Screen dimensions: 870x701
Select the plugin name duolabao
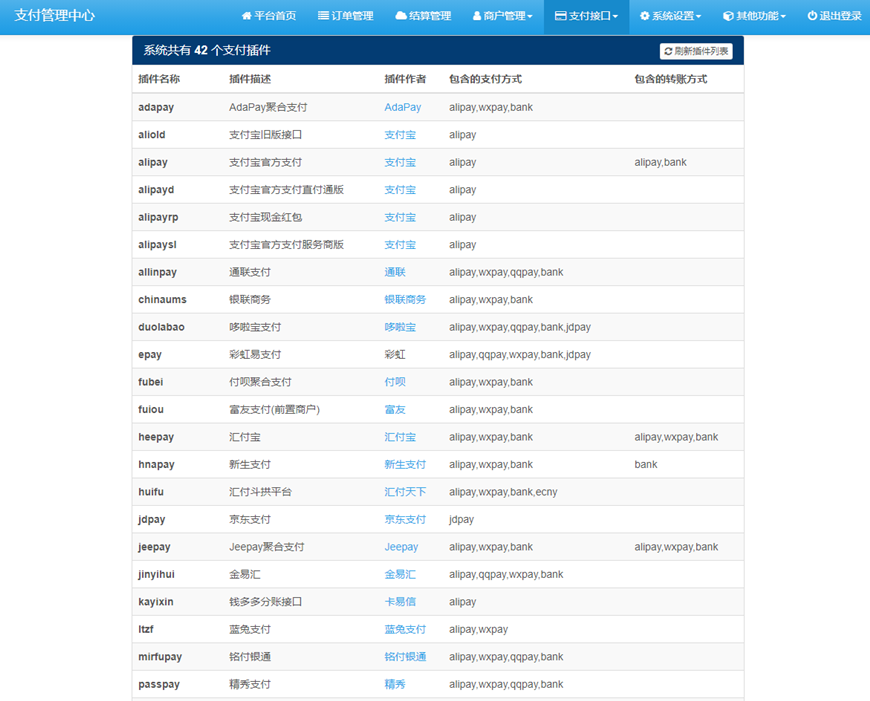click(161, 327)
